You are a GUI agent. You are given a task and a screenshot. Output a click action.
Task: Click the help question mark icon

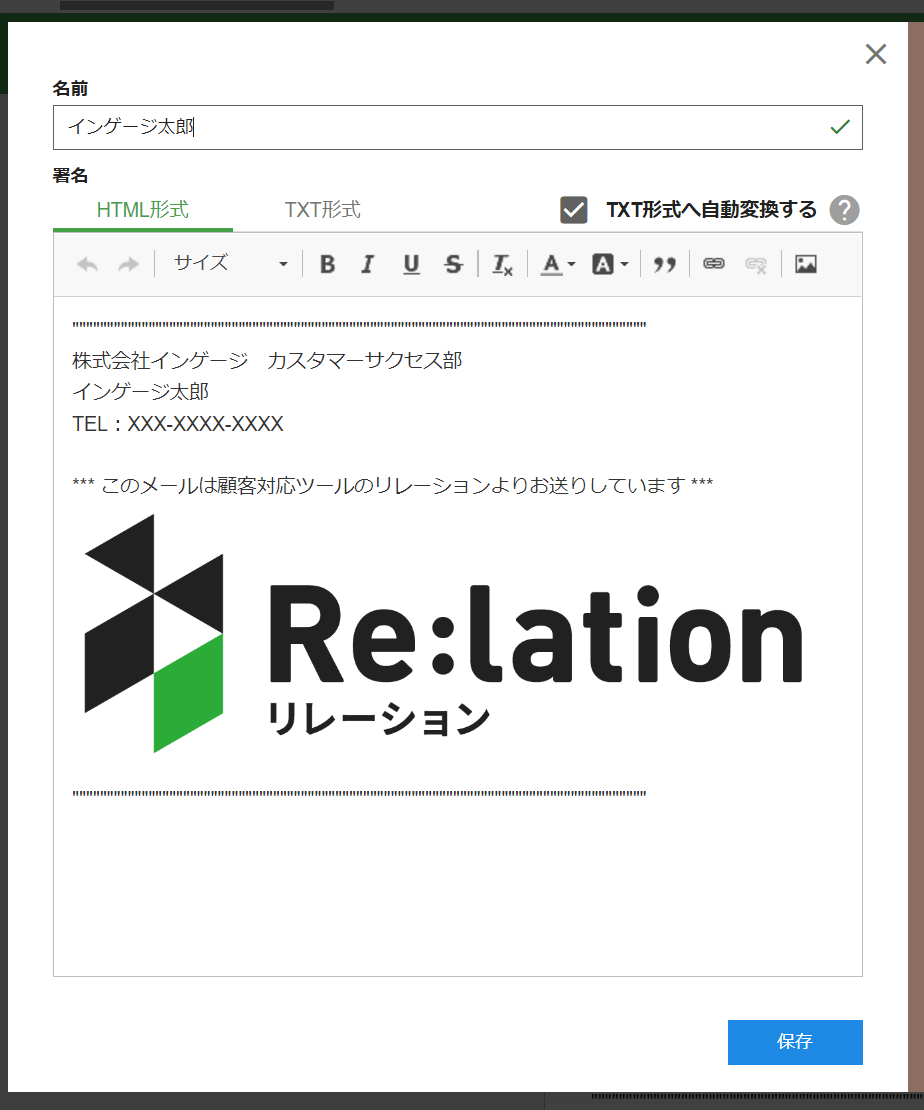844,210
